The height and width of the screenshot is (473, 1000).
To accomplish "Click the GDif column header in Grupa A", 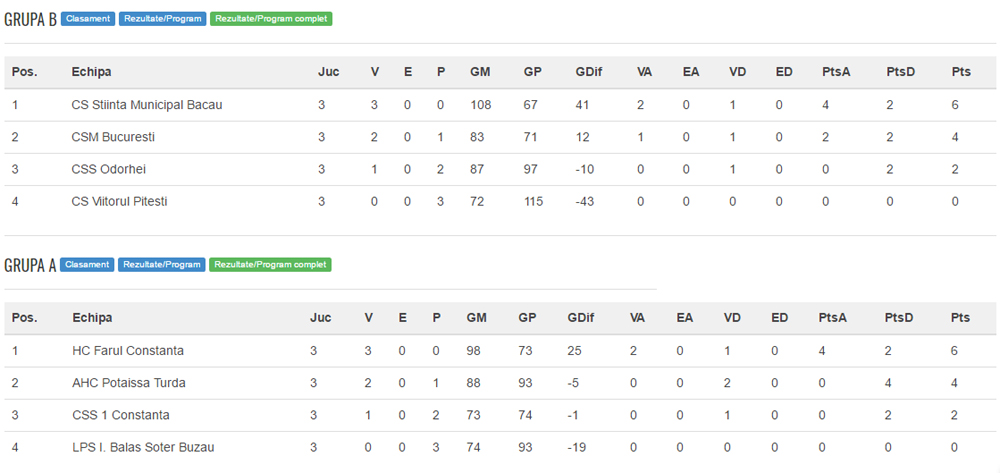I will [580, 318].
